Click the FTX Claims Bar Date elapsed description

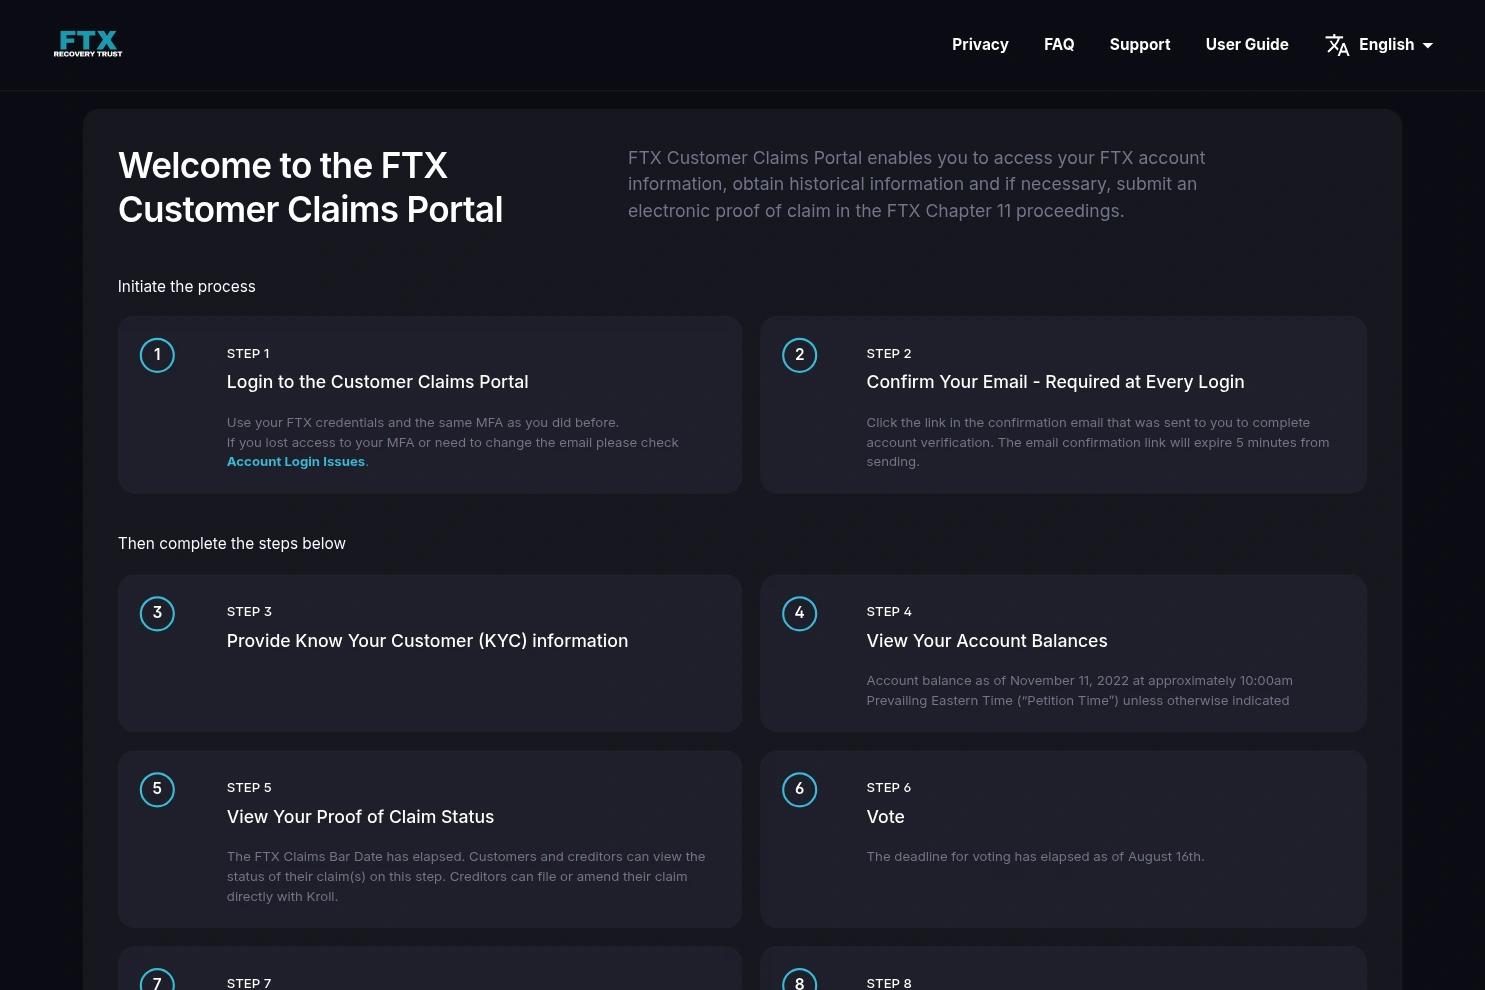point(466,877)
